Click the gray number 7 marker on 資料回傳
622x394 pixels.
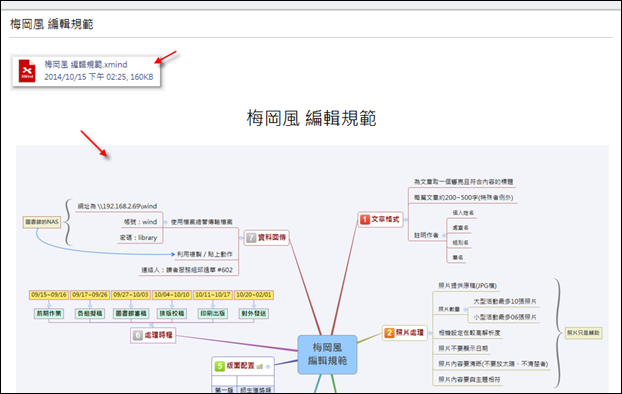251,238
